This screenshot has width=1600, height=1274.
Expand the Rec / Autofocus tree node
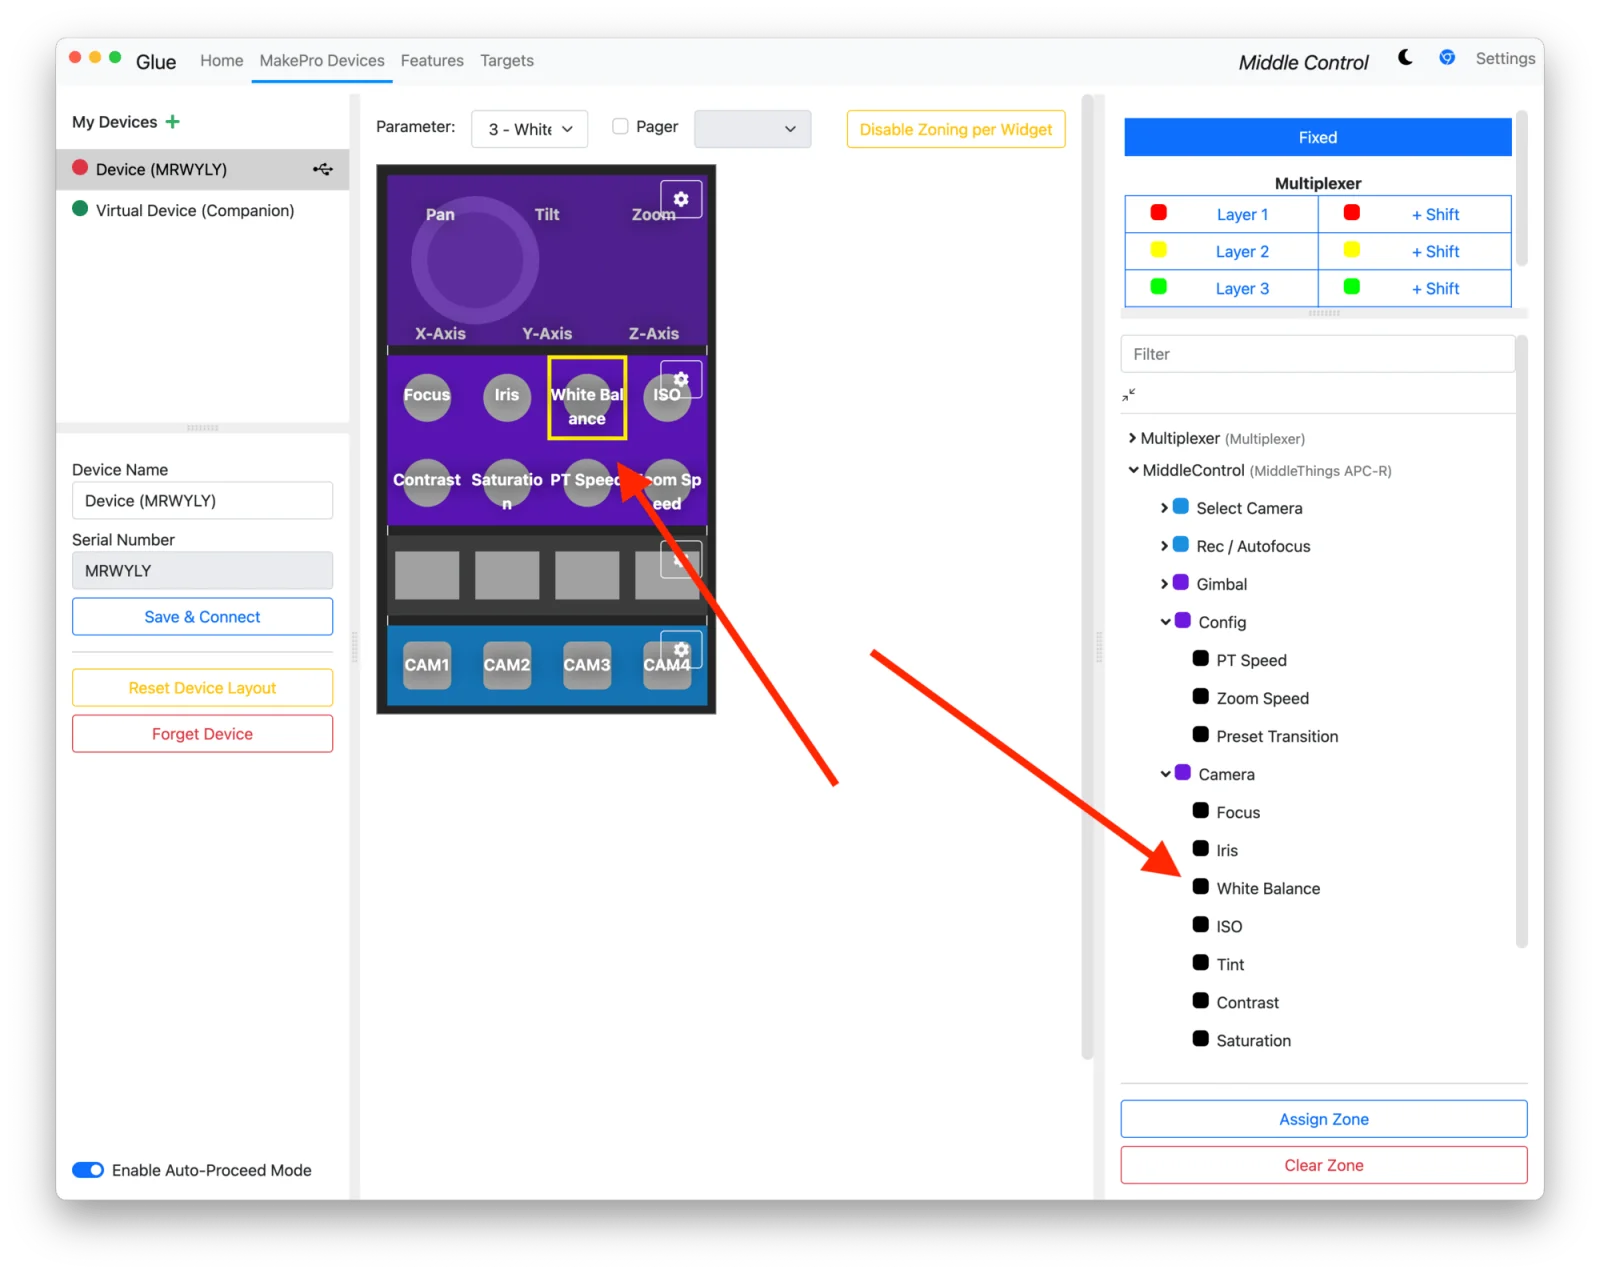click(x=1164, y=546)
